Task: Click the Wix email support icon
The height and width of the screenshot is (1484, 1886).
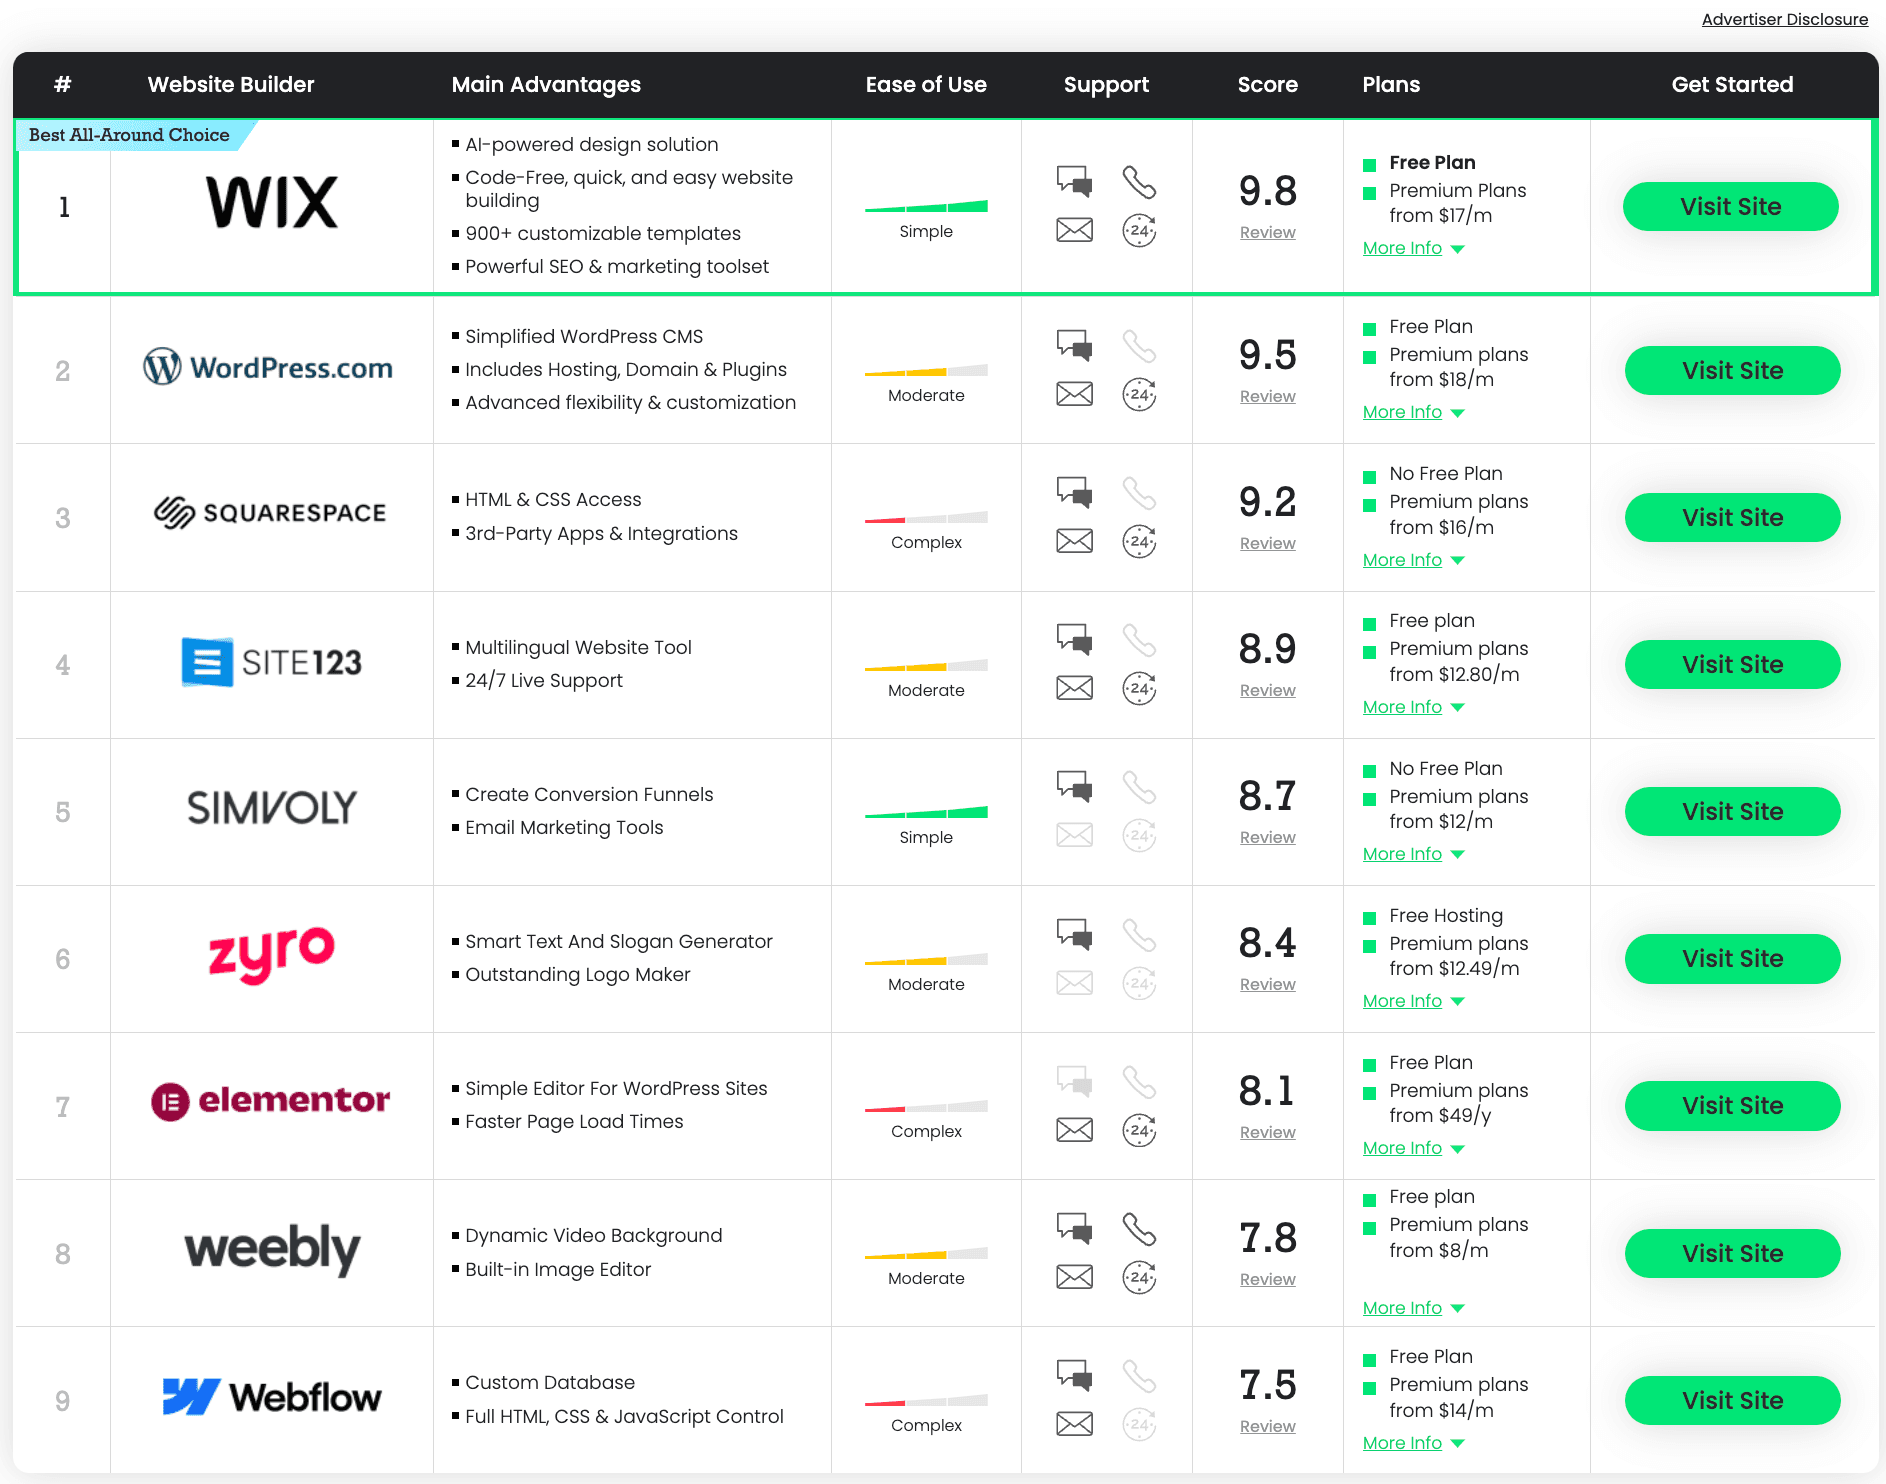Action: [x=1075, y=230]
